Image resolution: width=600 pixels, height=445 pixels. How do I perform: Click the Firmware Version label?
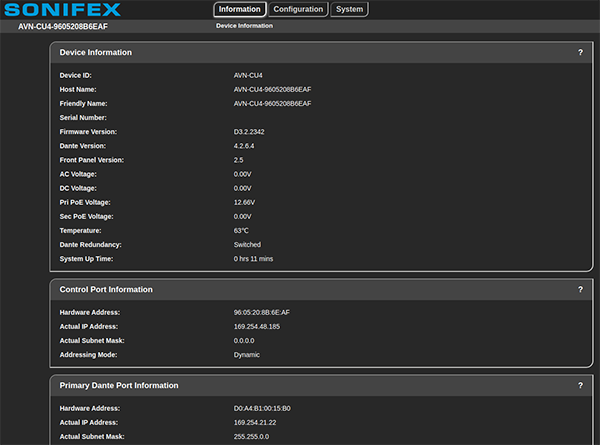[x=88, y=132]
